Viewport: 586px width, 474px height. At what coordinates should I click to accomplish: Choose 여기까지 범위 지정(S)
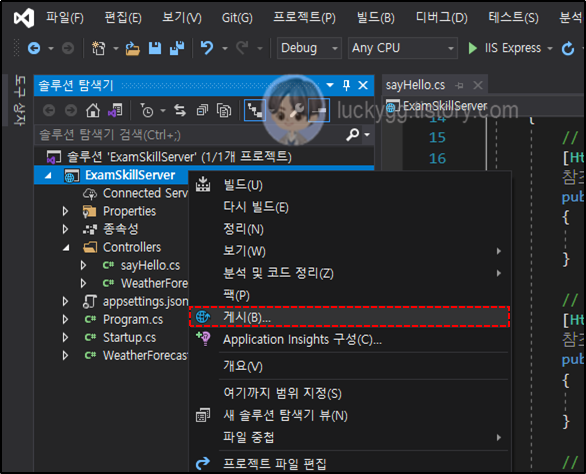pos(349,393)
